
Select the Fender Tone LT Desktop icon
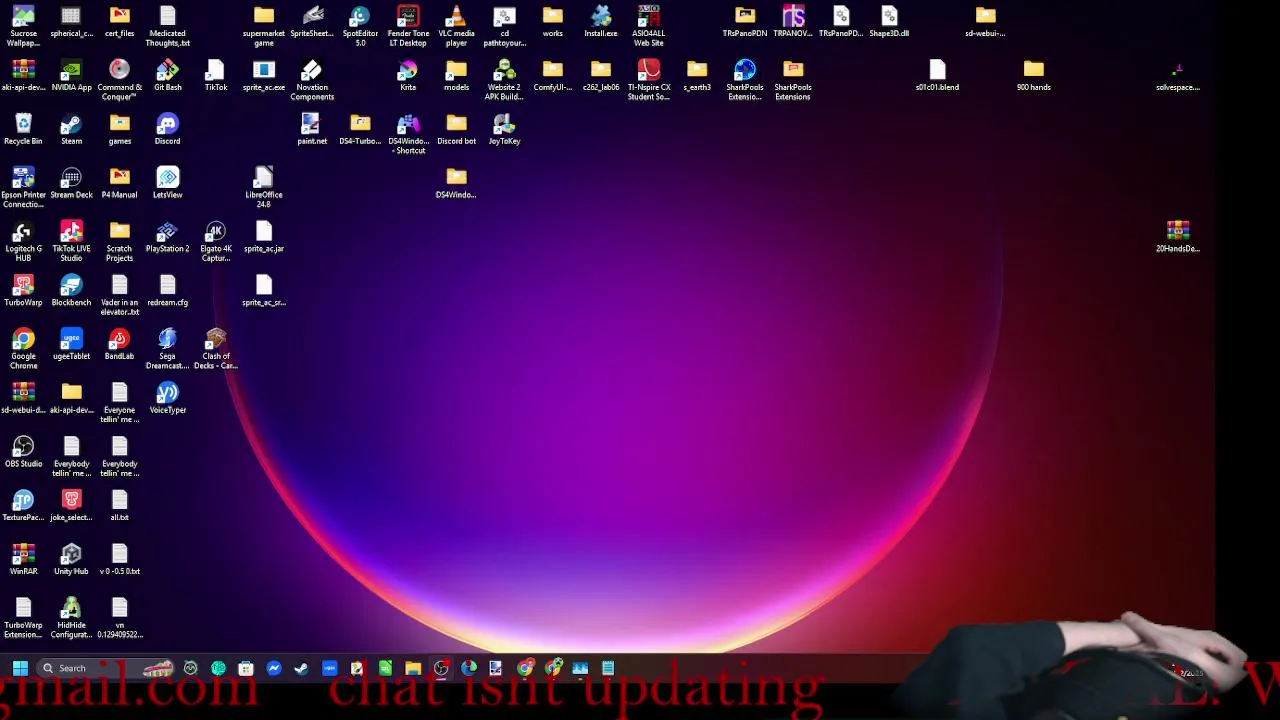pyautogui.click(x=408, y=26)
